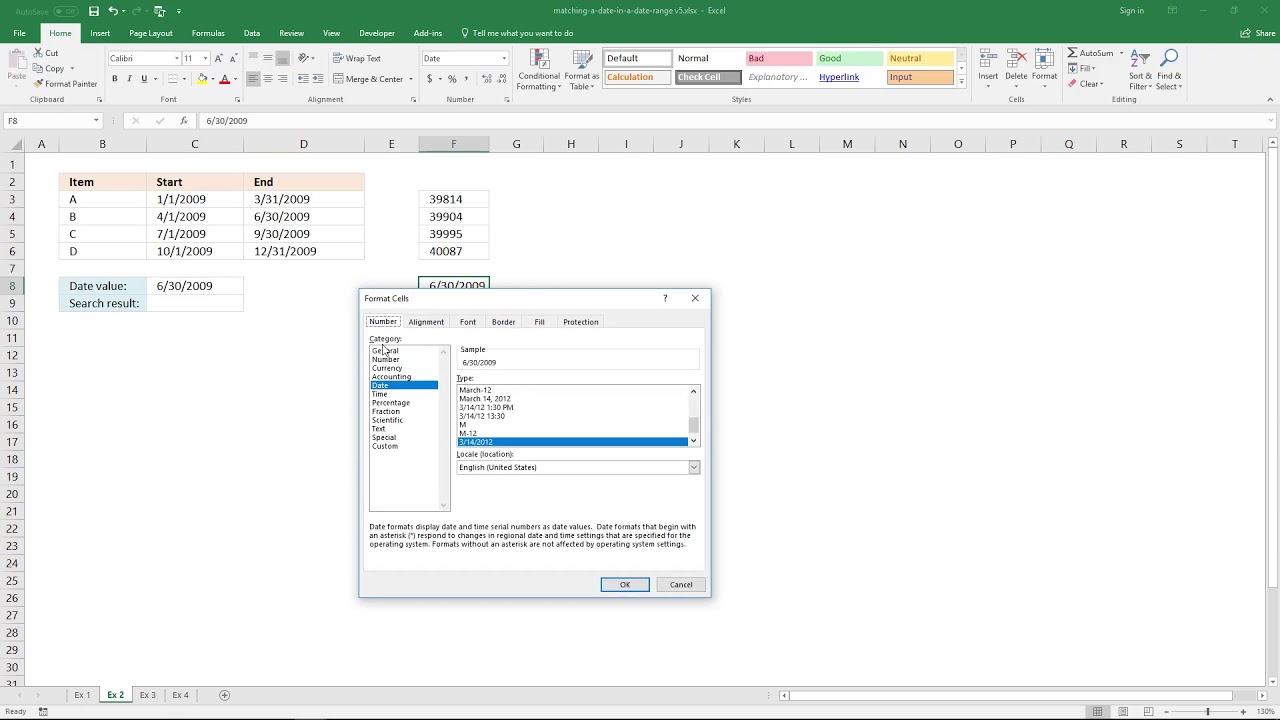Click the Fill Color bucket icon
The image size is (1280, 720).
point(202,79)
